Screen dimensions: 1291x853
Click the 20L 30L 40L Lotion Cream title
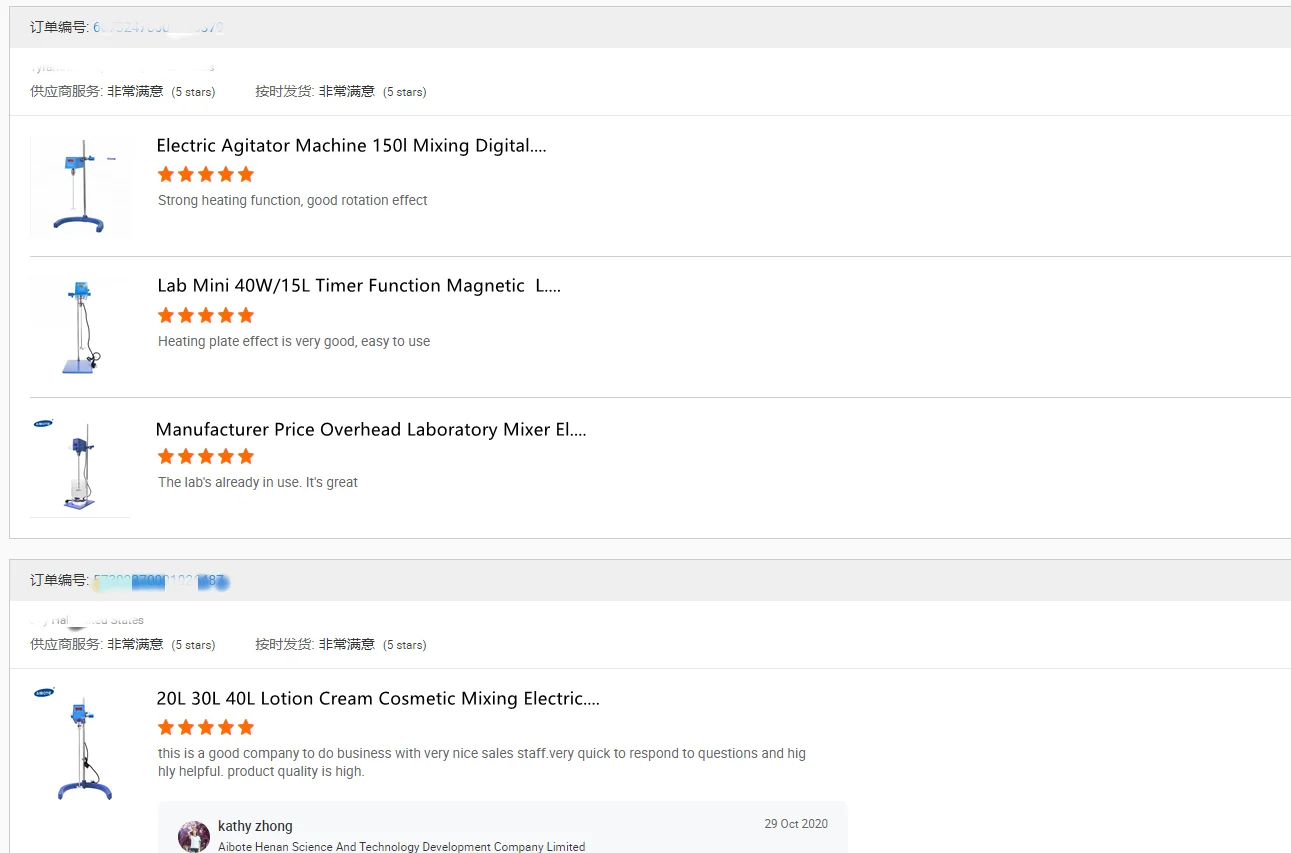click(377, 699)
